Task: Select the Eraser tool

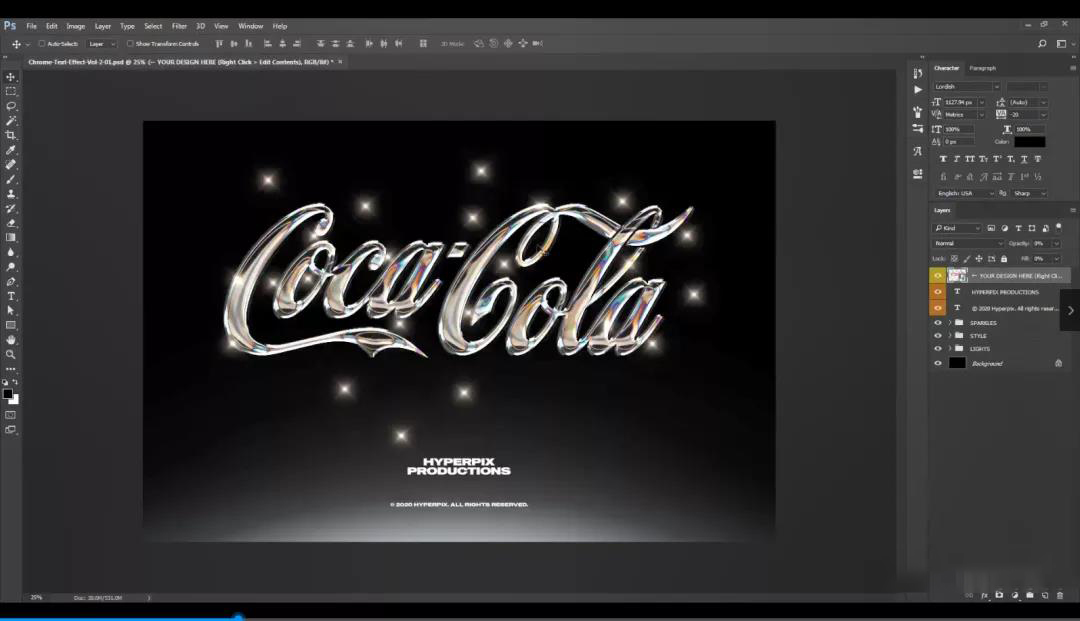Action: pyautogui.click(x=11, y=223)
